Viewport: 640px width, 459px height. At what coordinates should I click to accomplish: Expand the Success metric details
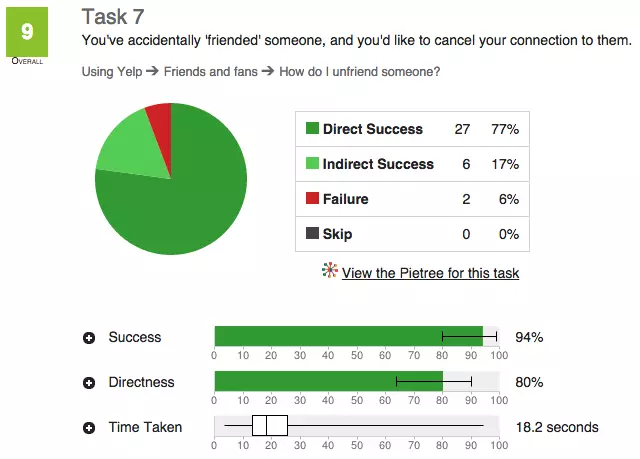pyautogui.click(x=89, y=338)
